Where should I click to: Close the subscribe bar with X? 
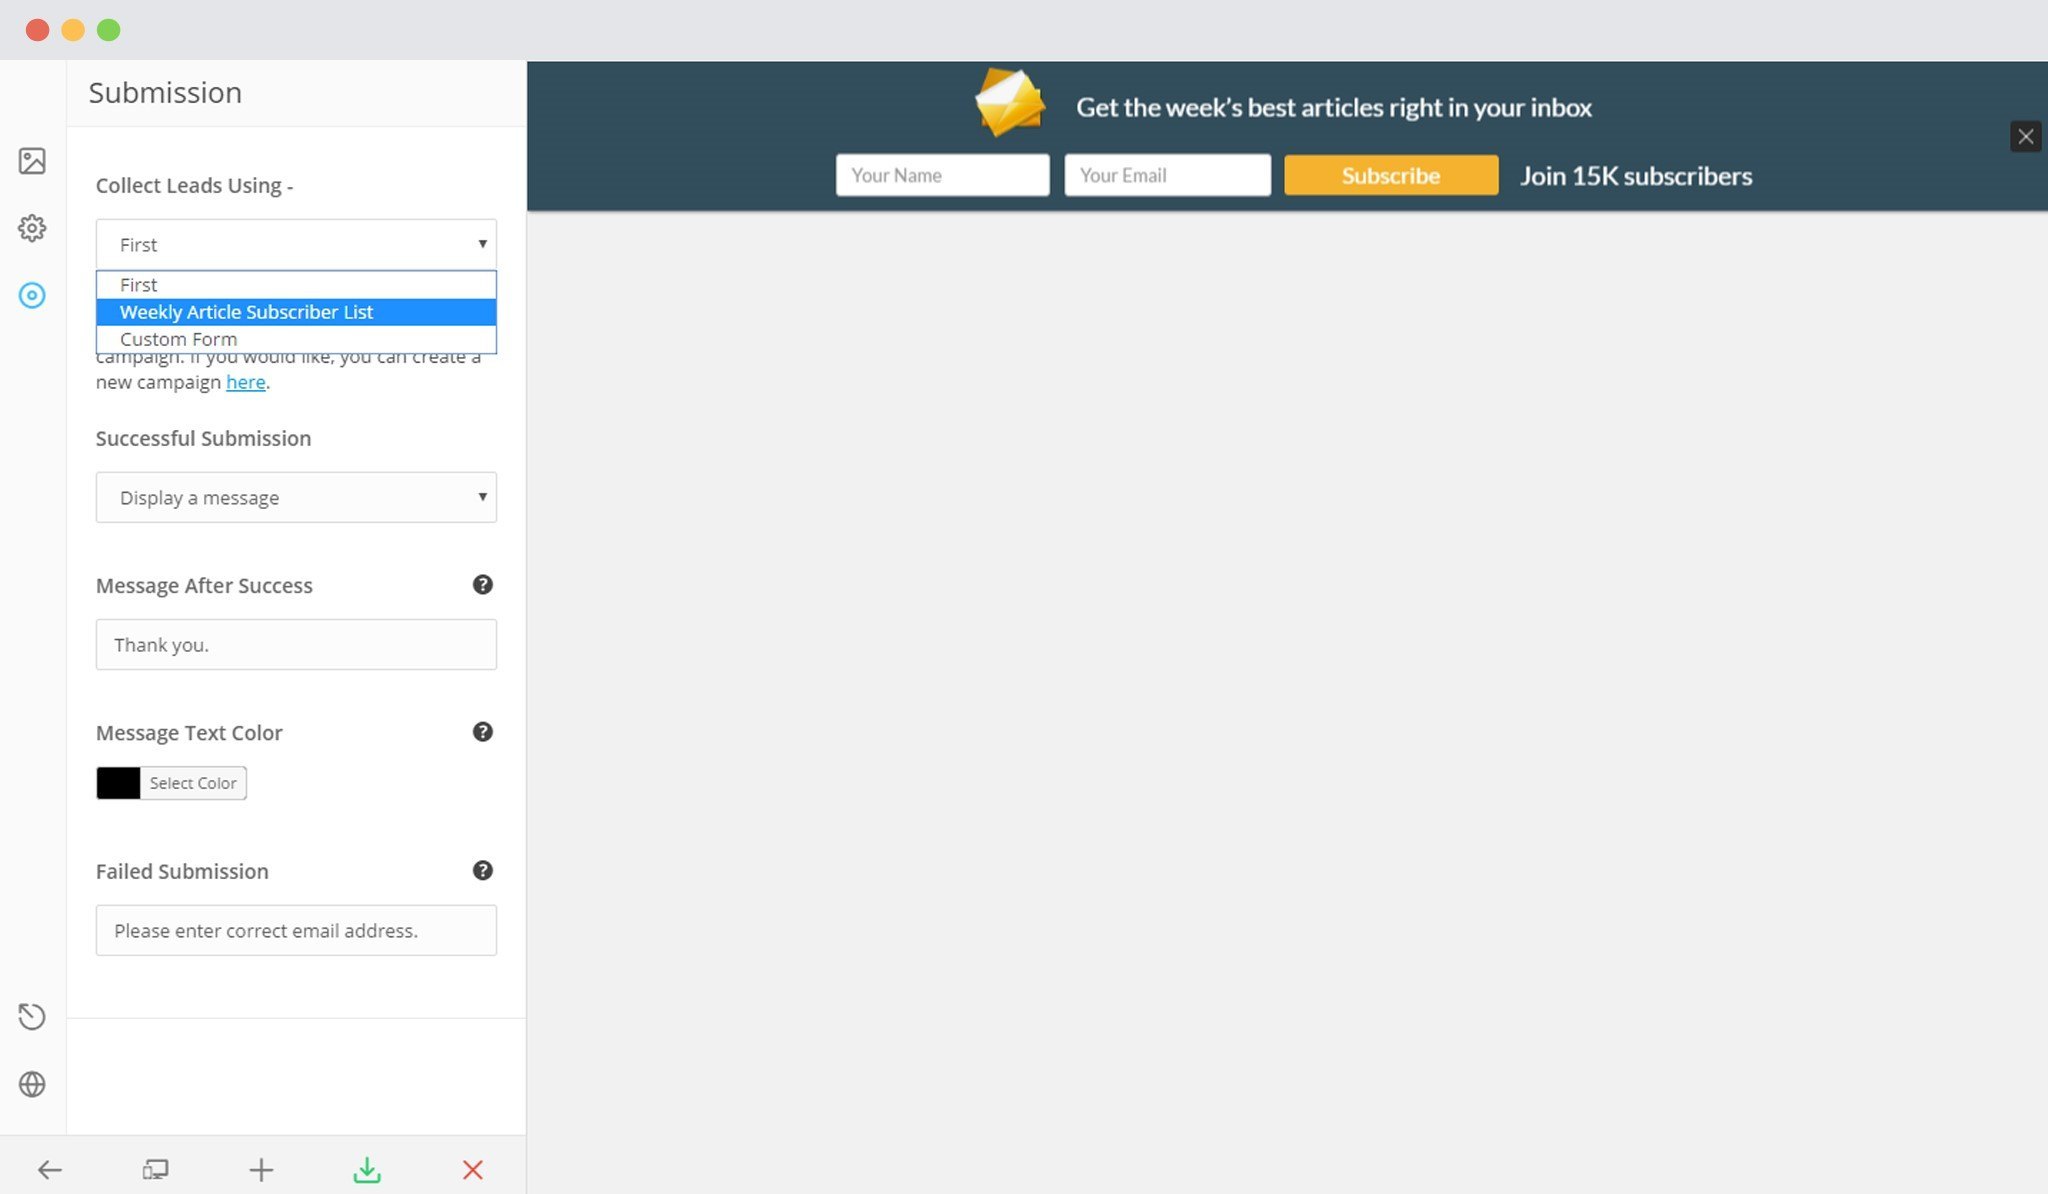[2025, 136]
